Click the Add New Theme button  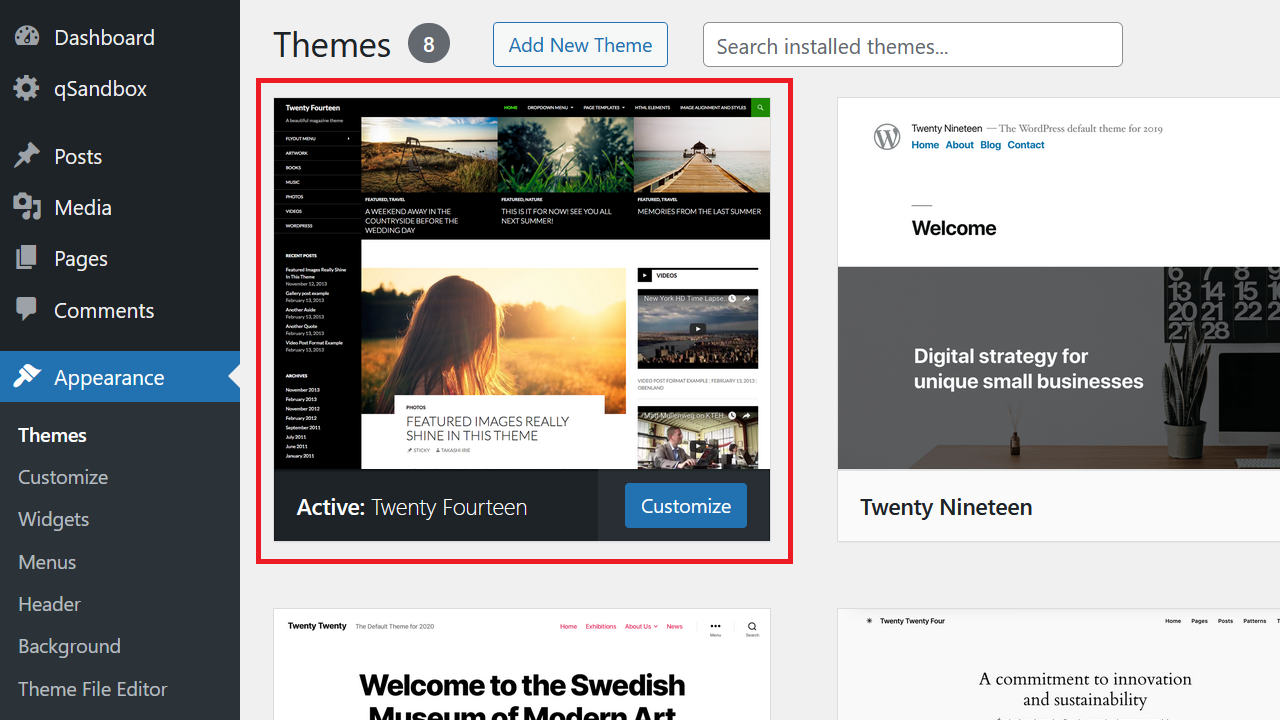coord(580,45)
